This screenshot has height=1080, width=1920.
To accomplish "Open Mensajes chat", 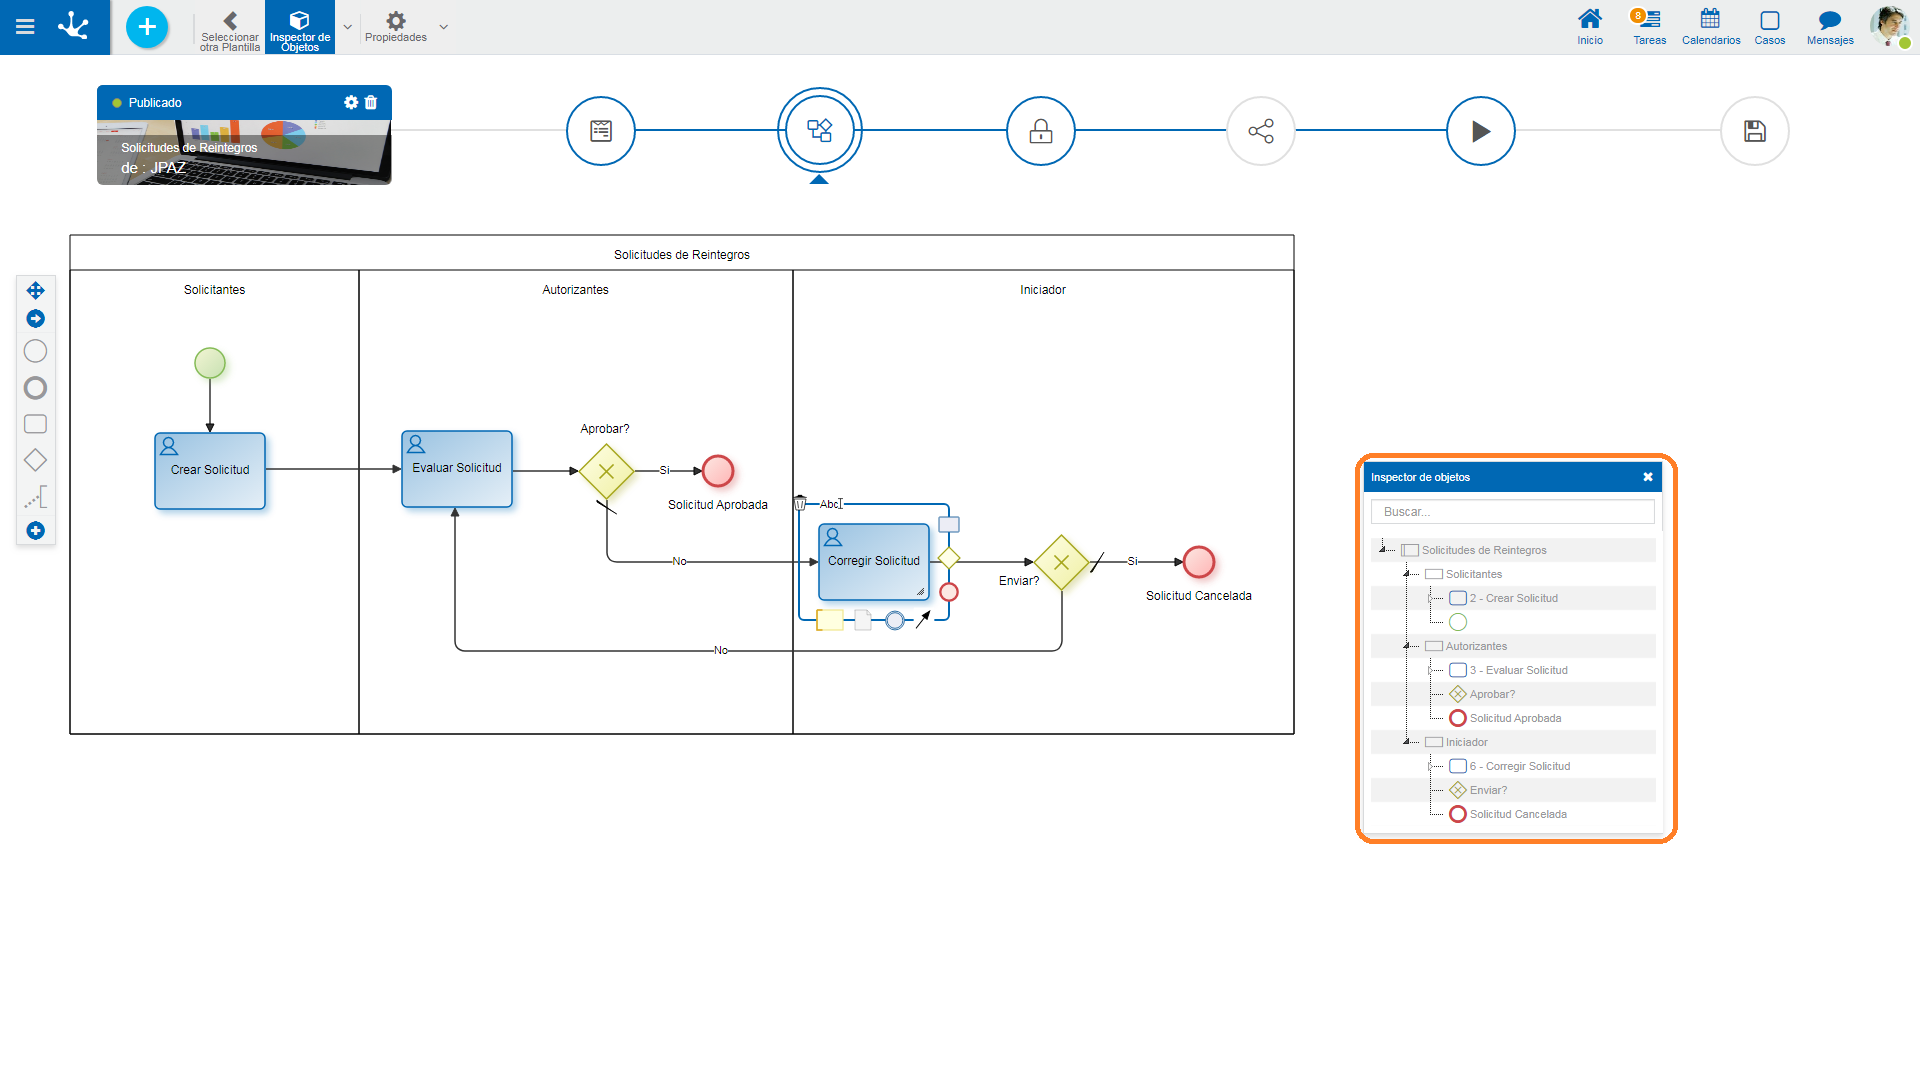I will 1830,27.
